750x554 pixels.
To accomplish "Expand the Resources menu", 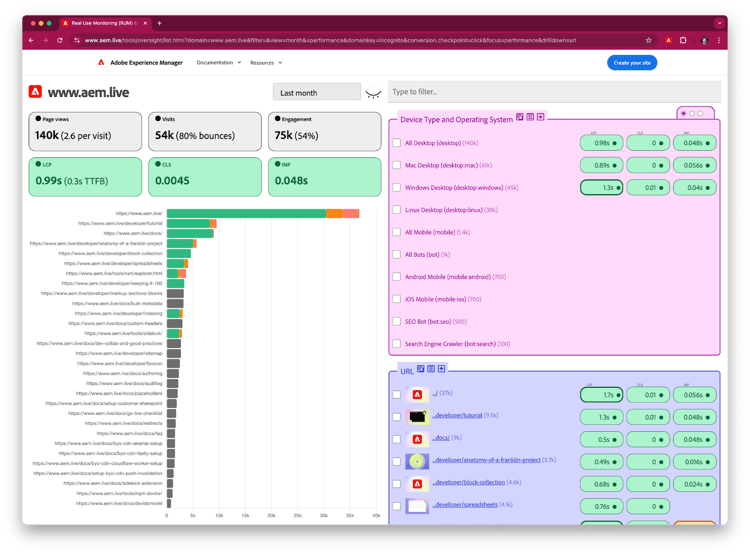I will coord(266,63).
